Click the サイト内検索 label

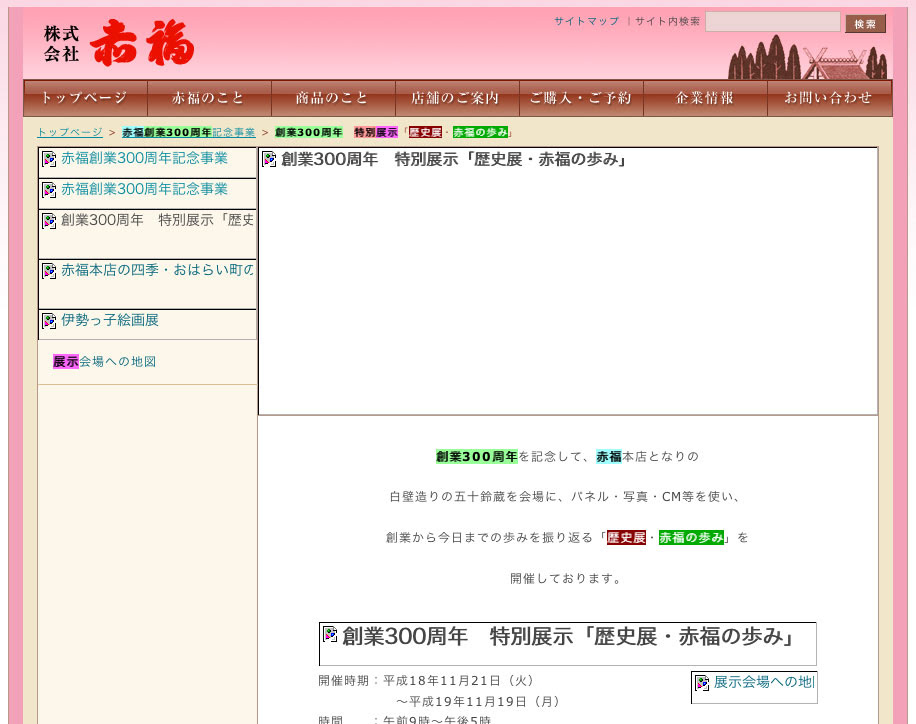pos(667,22)
